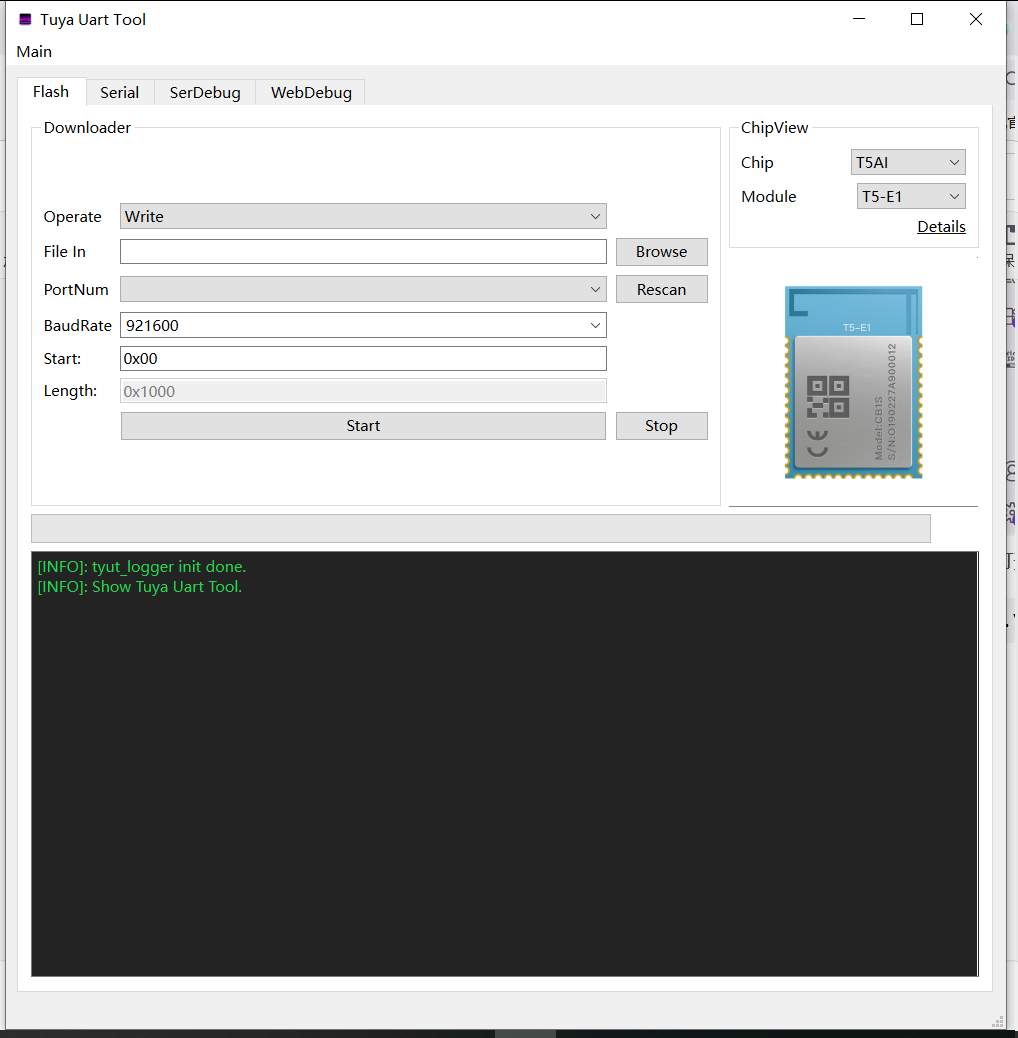
Task: Stop the flash operation
Action: click(661, 426)
